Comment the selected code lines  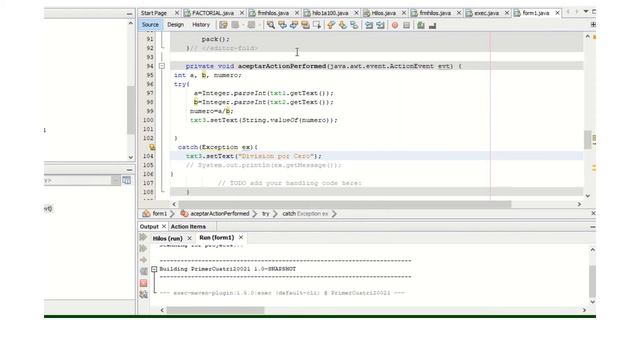421,25
